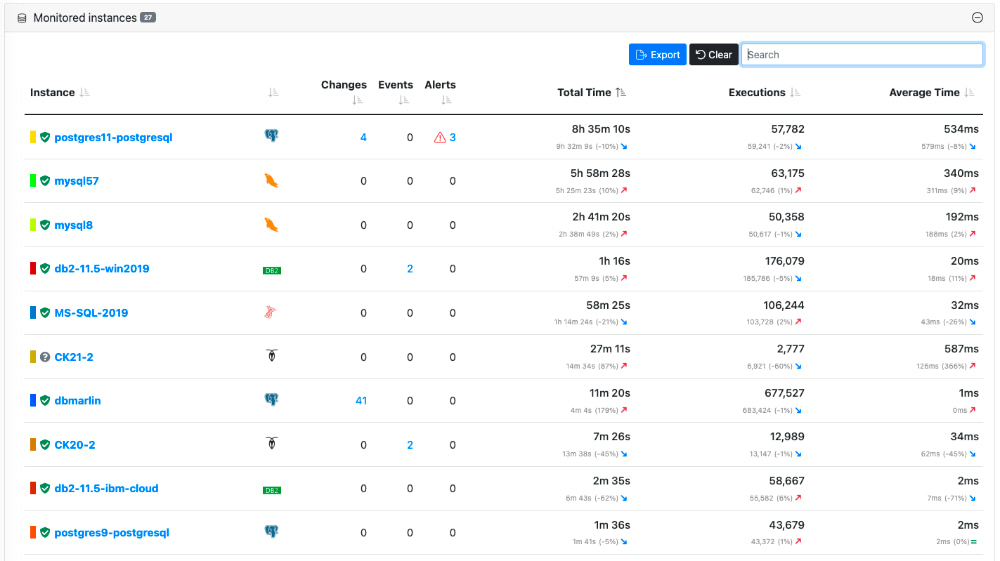Screen dimensions: 1000x561
Task: Open postgres9-postgresql instance
Action: coord(112,533)
